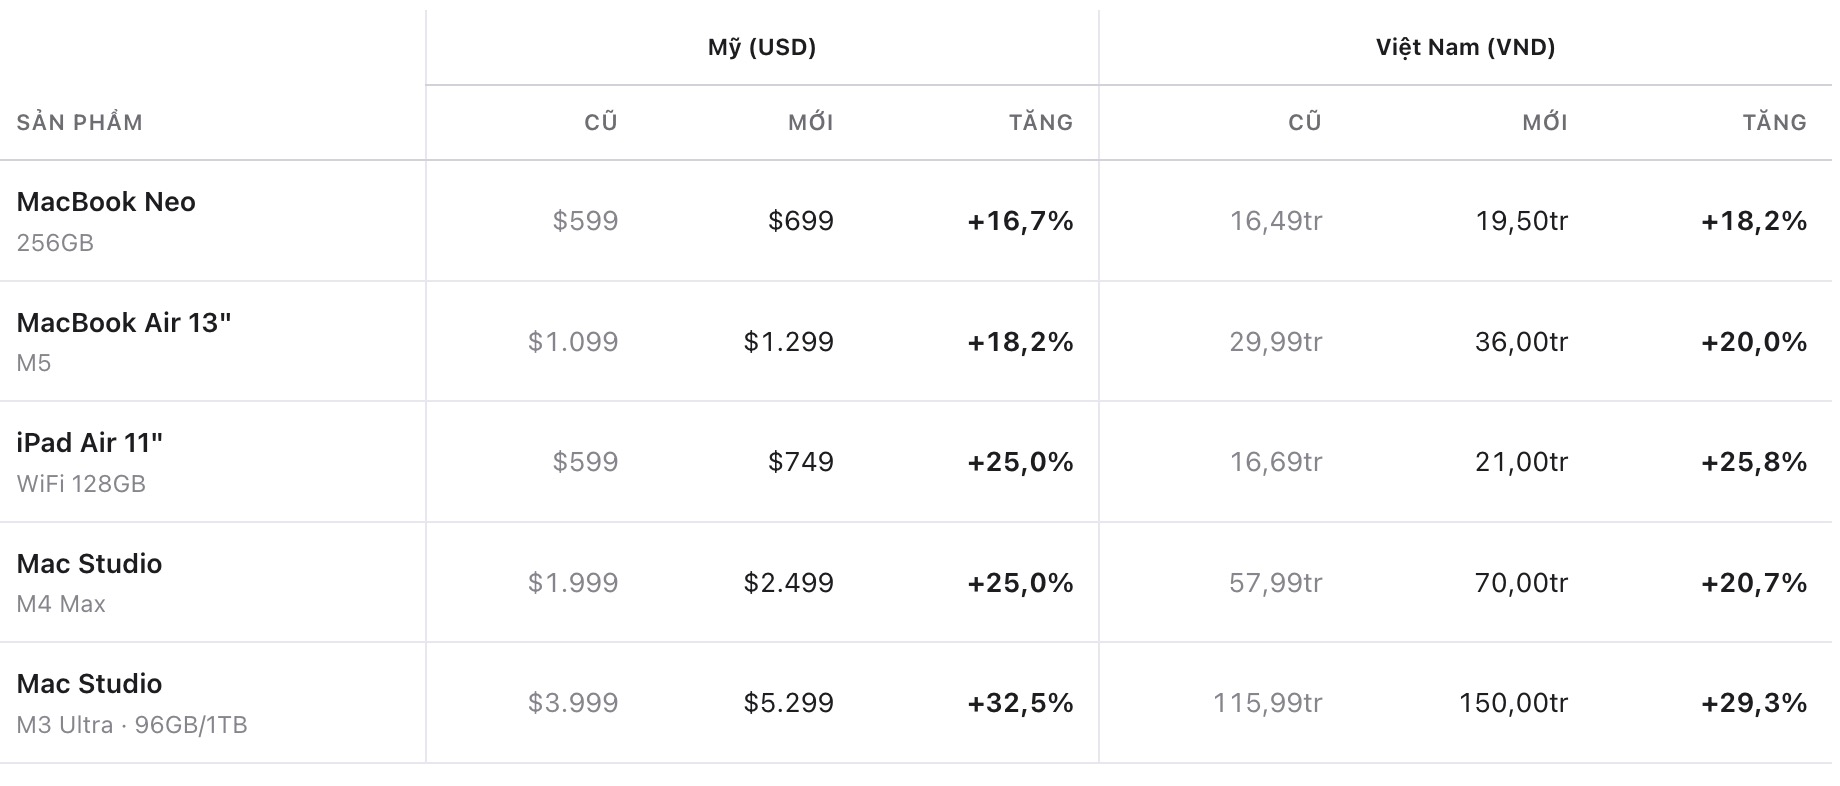Screen dimensions: 1840x786
Task: Click the SẢN PHẨM column header
Action: (80, 122)
